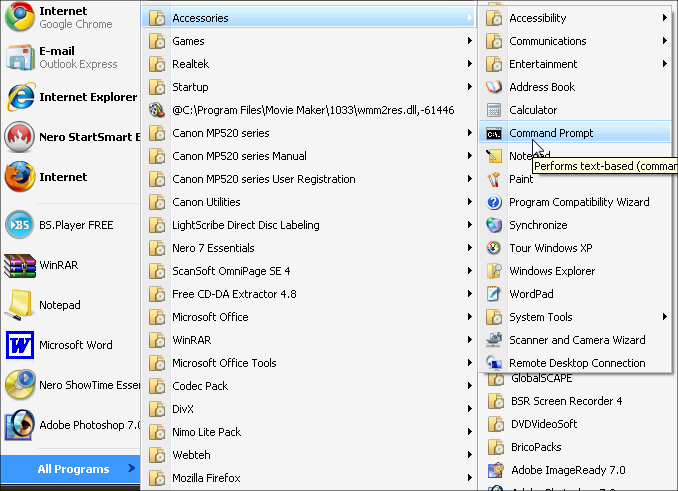This screenshot has width=678, height=491.
Task: Open Microsoft Office Tools folder
Action: tap(309, 363)
